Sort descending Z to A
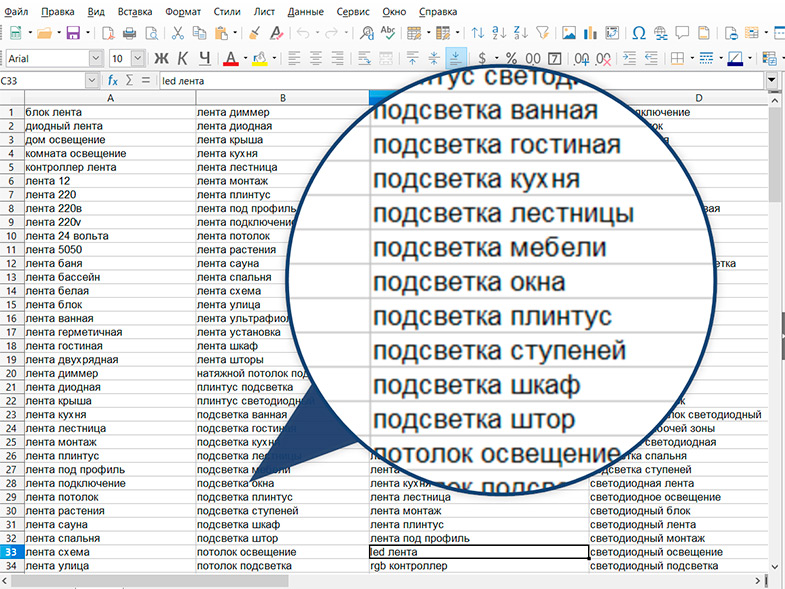This screenshot has width=785, height=589. pyautogui.click(x=521, y=34)
